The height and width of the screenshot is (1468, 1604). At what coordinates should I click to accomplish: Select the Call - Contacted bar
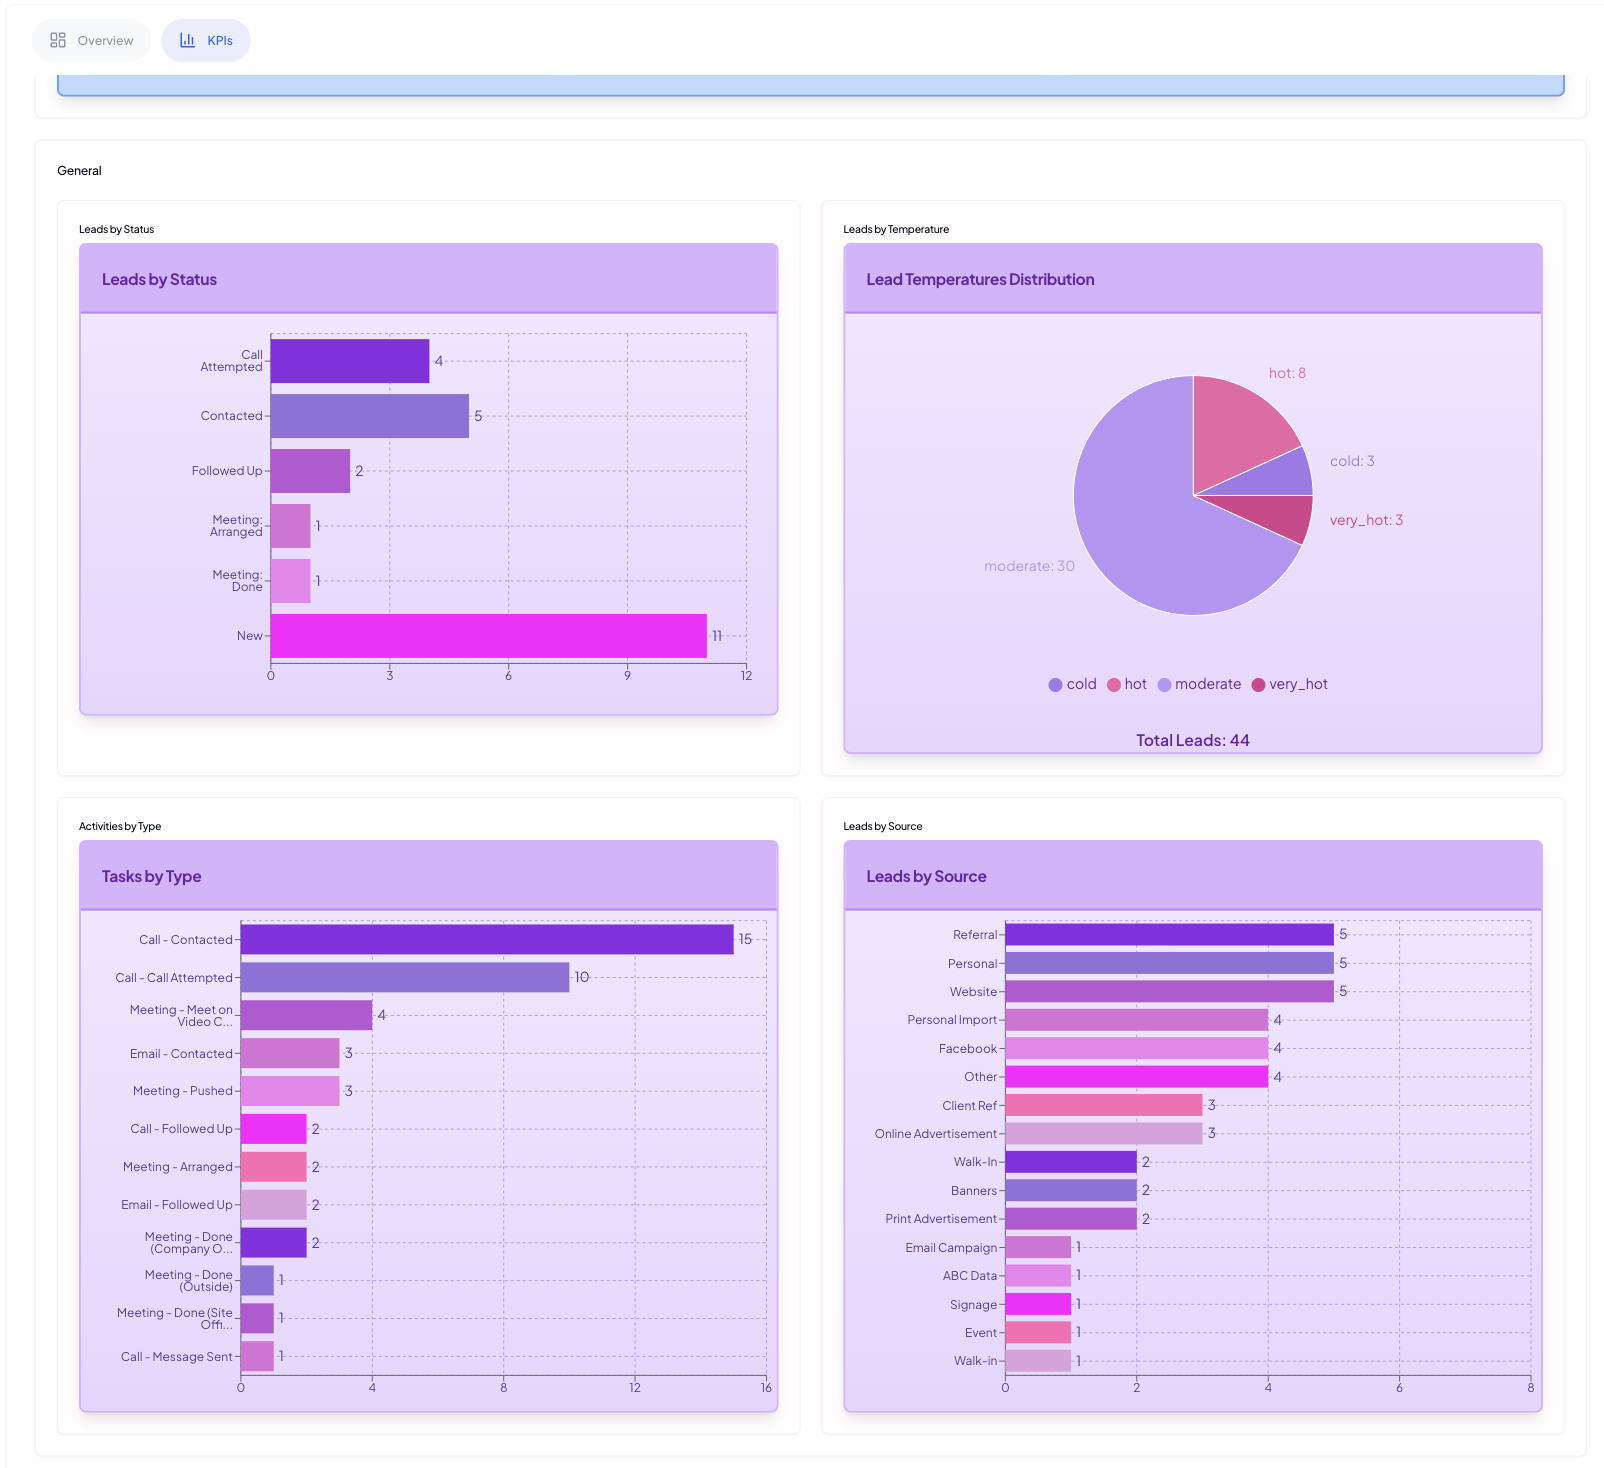coord(485,939)
